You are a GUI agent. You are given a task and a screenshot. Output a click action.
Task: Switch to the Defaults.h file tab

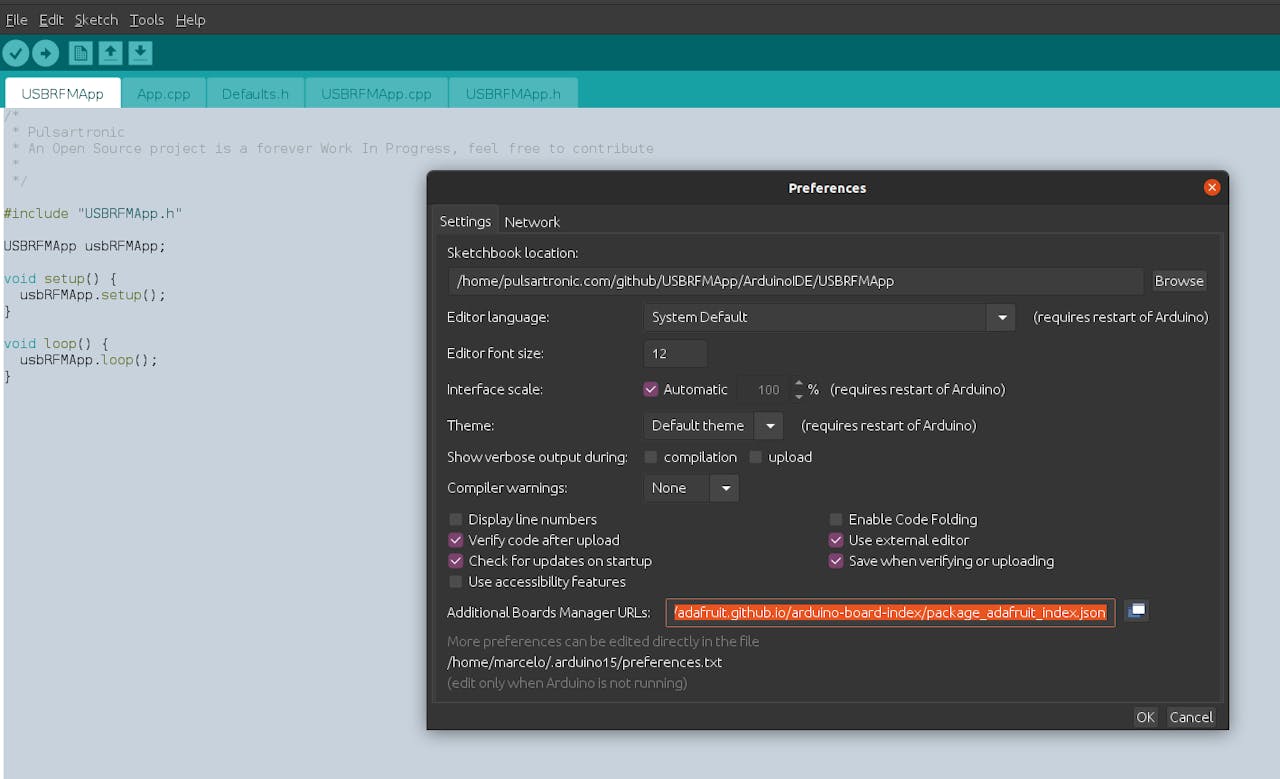tap(255, 94)
